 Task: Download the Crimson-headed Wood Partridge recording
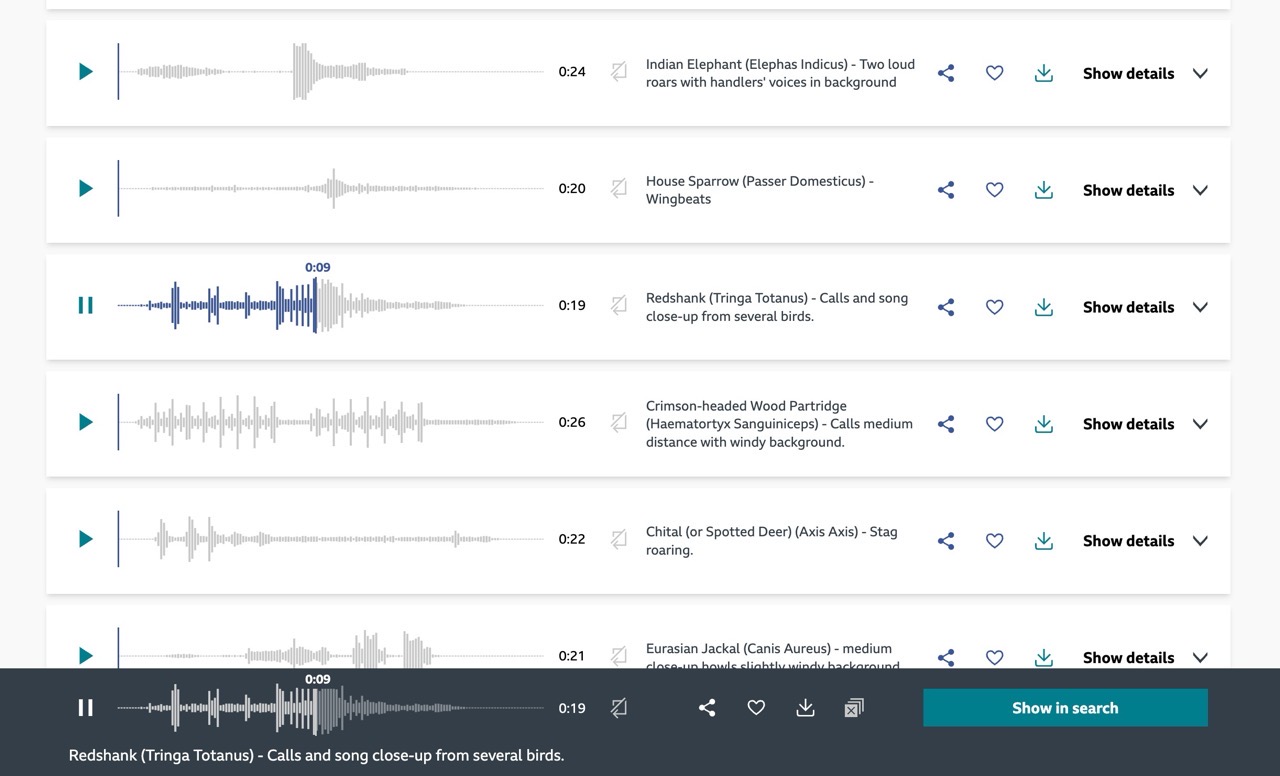click(1043, 423)
